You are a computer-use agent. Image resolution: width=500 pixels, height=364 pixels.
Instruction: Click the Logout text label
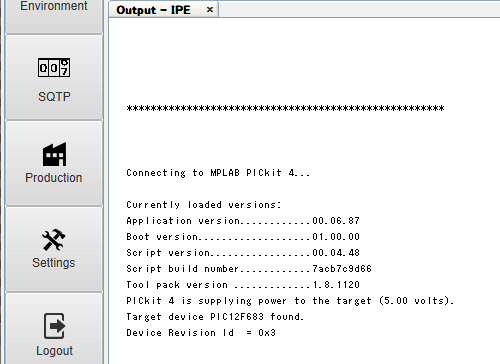(54, 351)
